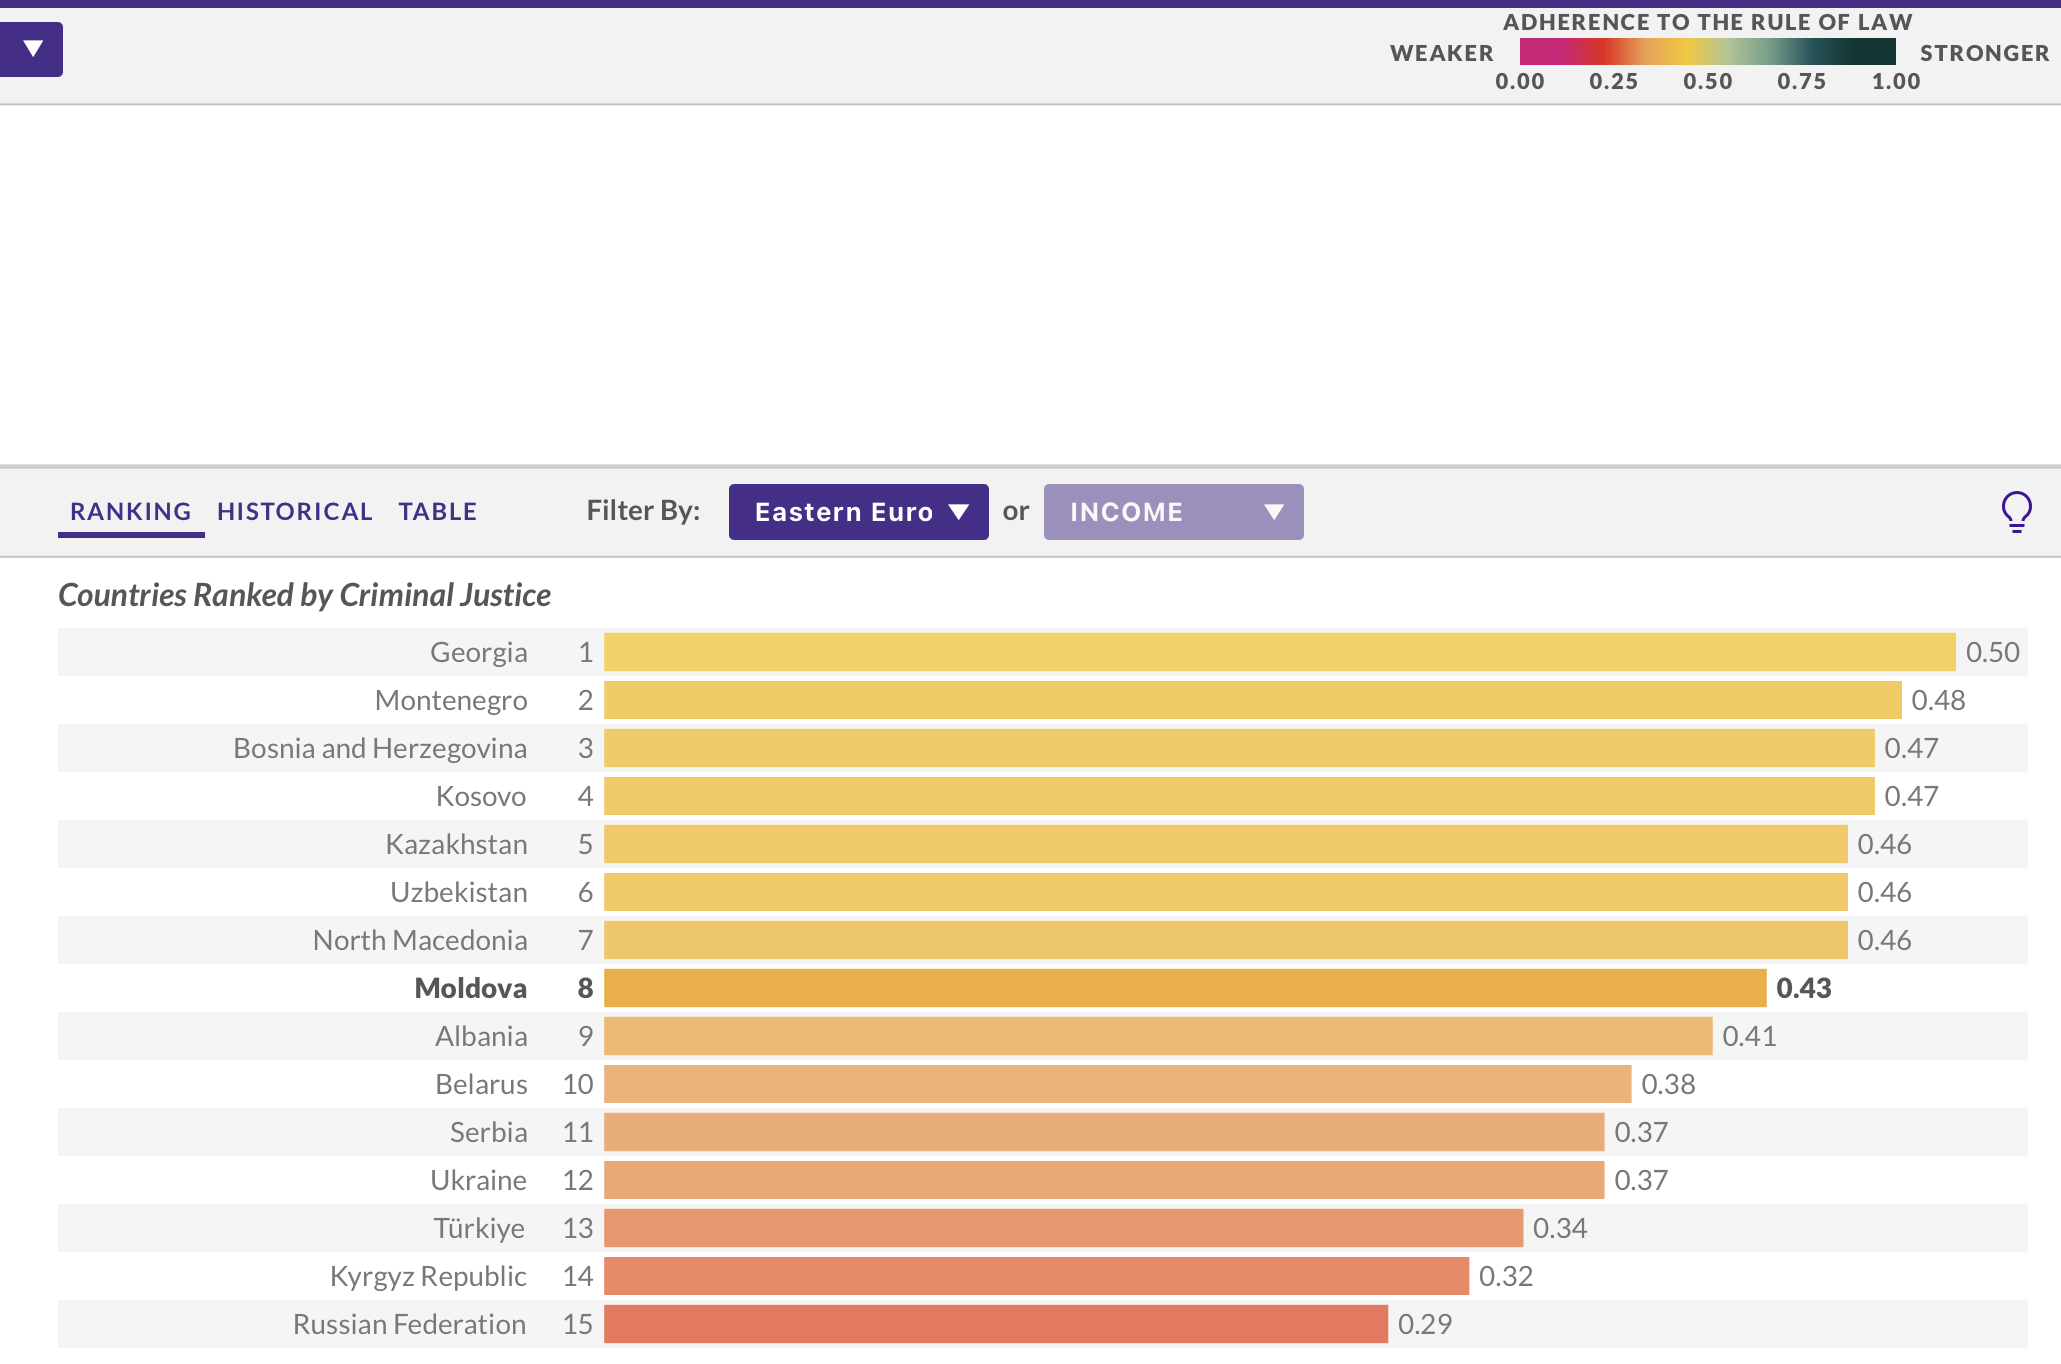Open the INCOME filter dropdown
The image size is (2061, 1364).
coord(1173,512)
